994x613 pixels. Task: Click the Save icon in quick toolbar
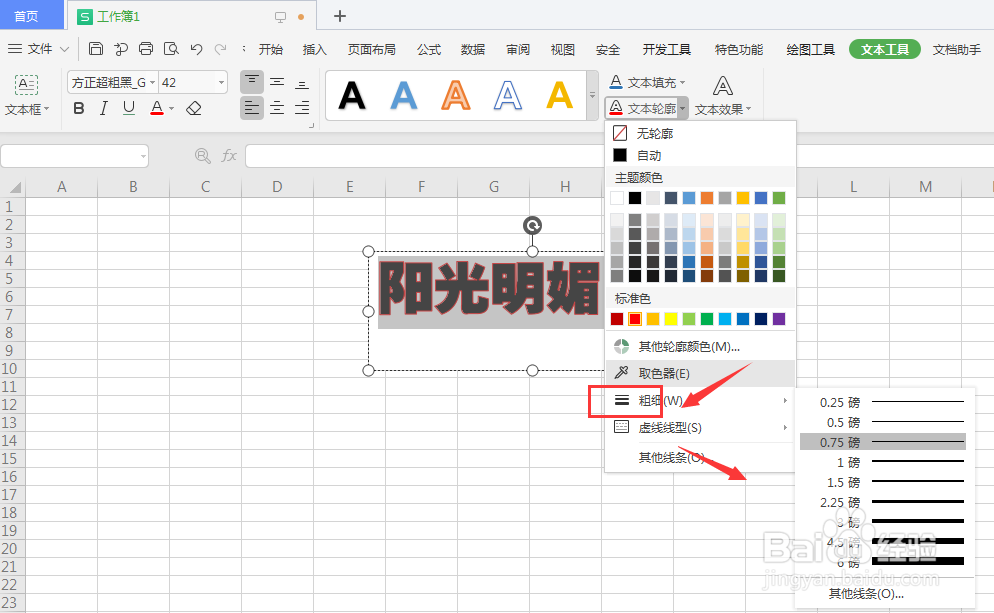pos(96,49)
